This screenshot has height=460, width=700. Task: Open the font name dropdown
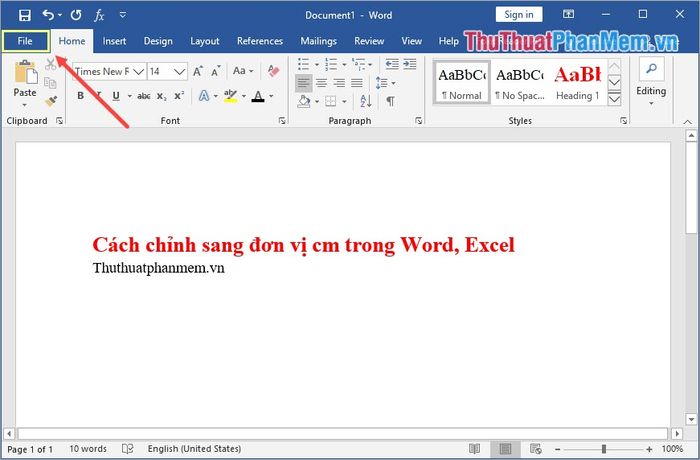click(139, 71)
